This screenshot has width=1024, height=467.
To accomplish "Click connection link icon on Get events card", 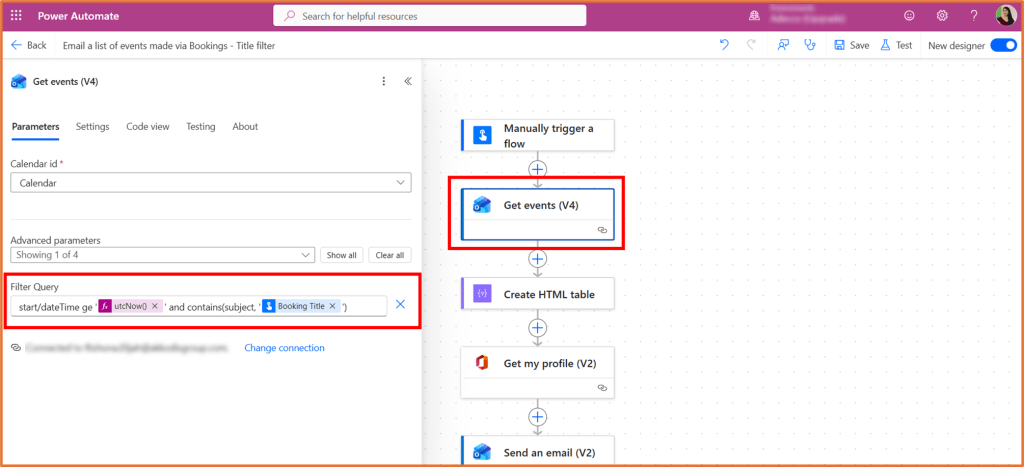I will tap(602, 230).
